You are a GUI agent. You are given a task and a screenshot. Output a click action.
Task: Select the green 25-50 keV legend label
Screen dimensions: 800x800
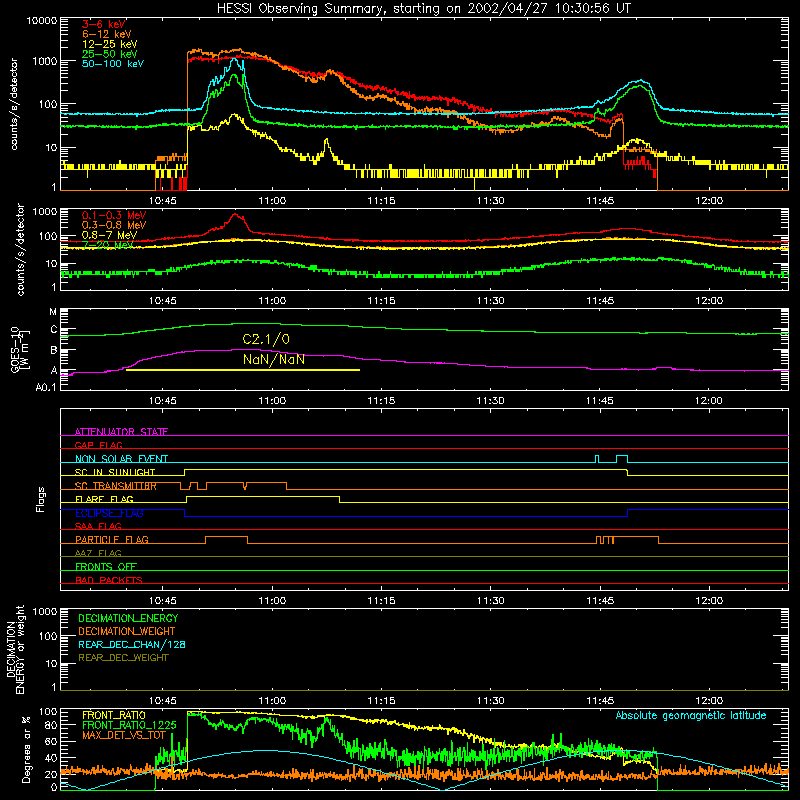point(110,54)
